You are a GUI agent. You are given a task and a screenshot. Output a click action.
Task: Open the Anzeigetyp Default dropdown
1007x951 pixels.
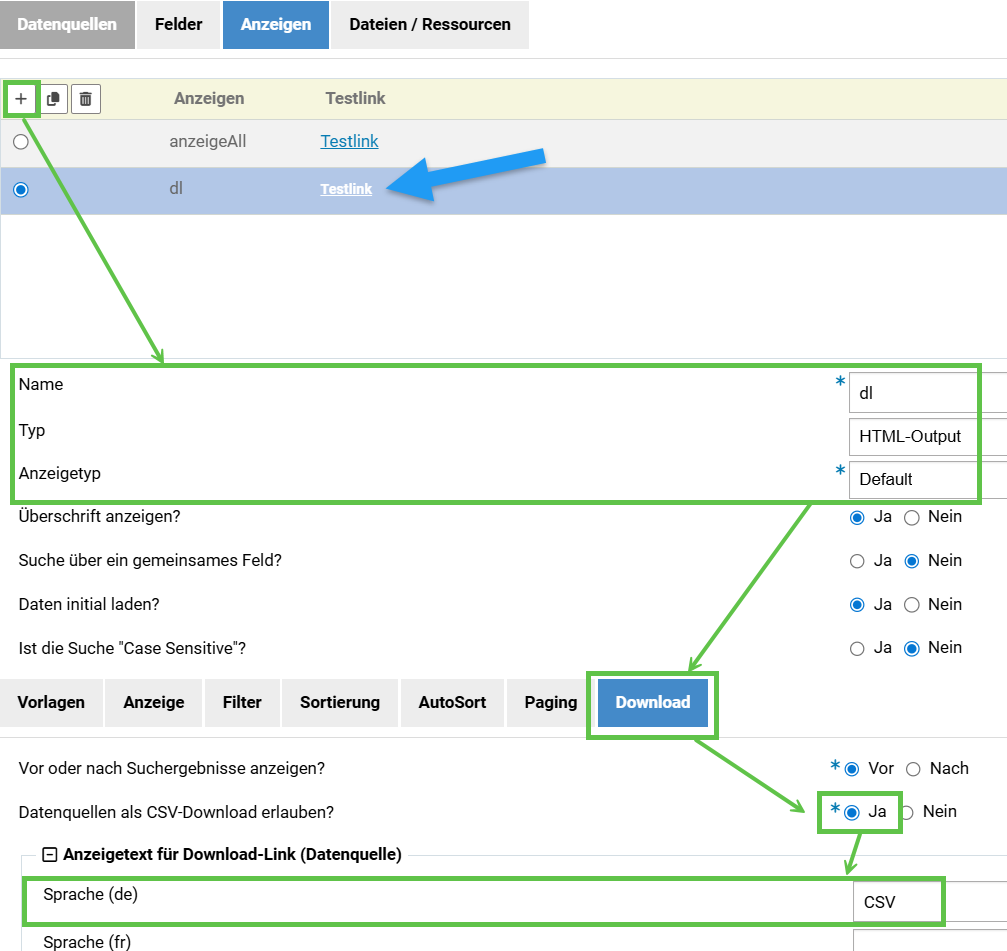pos(912,479)
